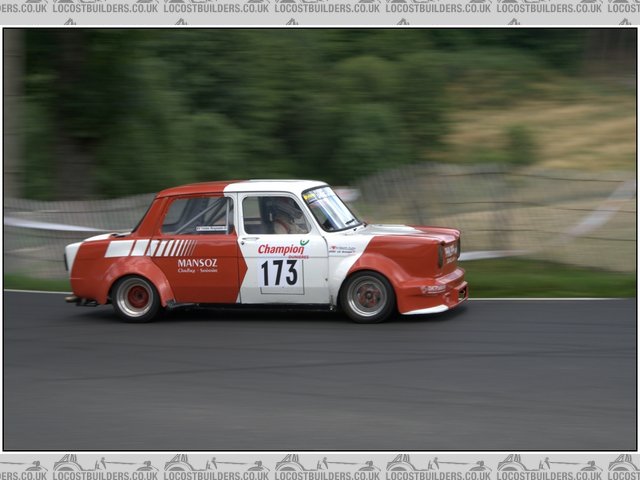Click the Champion logo on the car door

[x=281, y=249]
